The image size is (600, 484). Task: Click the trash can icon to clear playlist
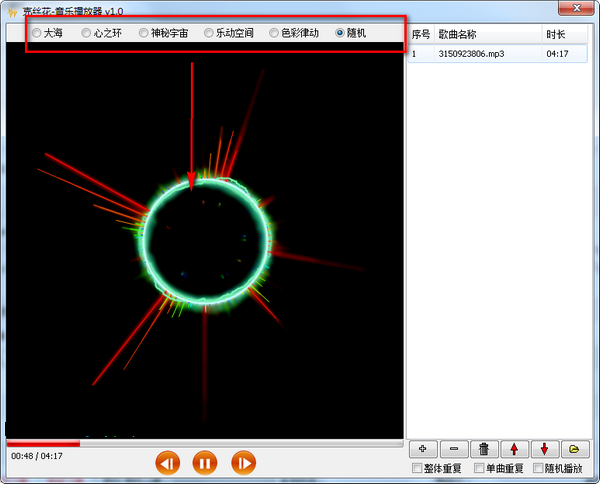(x=484, y=449)
